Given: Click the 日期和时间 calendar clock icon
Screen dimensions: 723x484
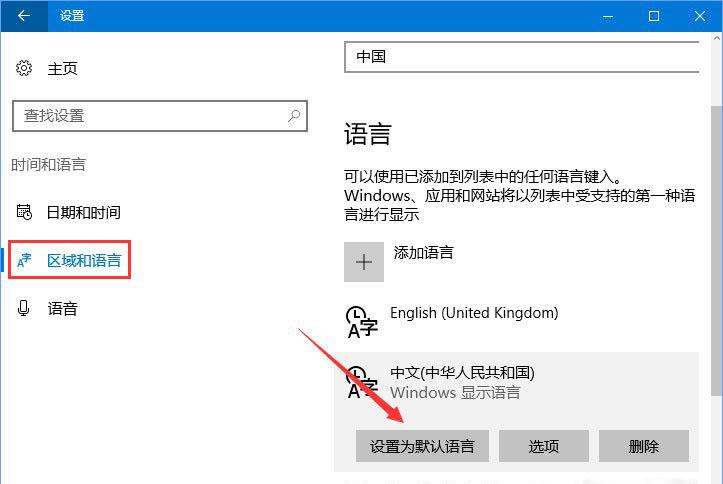Looking at the screenshot, I should click(24, 212).
